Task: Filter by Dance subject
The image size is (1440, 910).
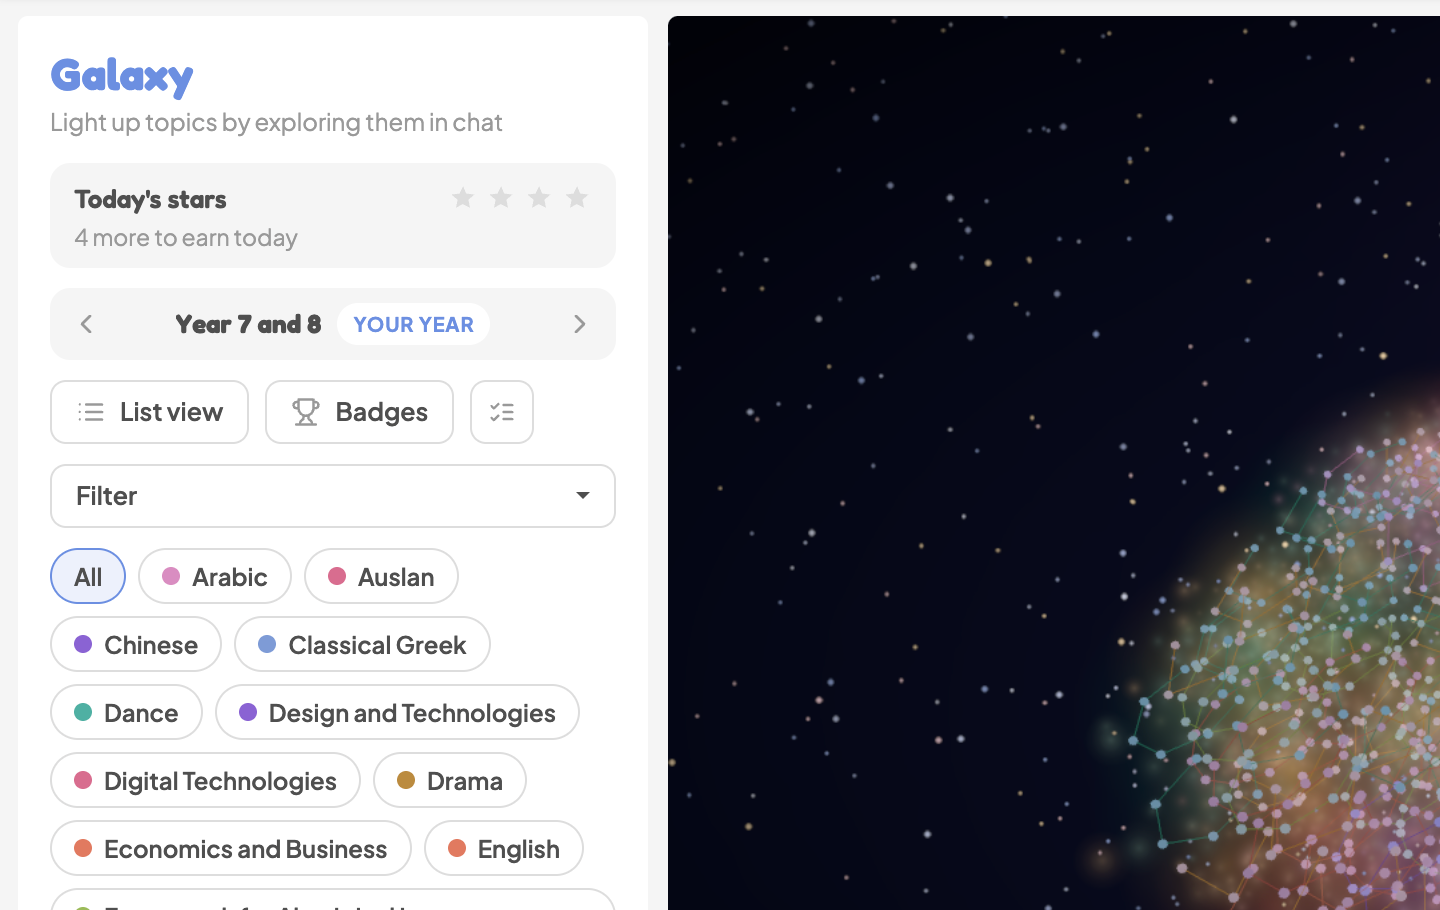Action: (x=126, y=712)
